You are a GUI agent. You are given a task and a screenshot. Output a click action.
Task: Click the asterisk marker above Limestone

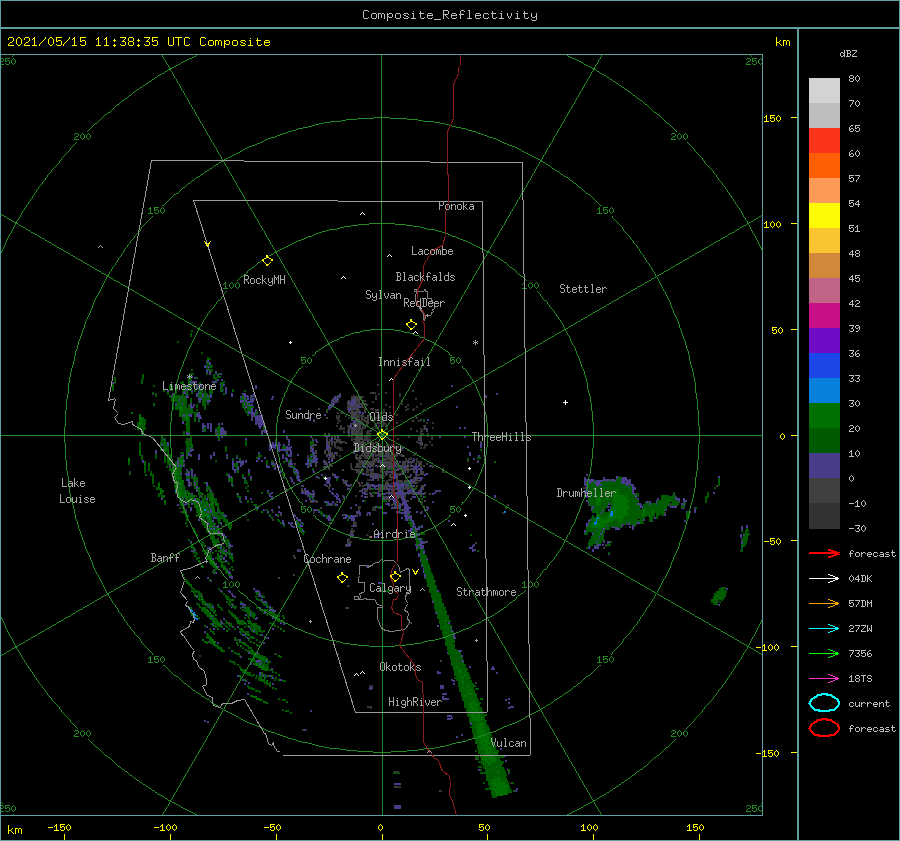pos(190,377)
